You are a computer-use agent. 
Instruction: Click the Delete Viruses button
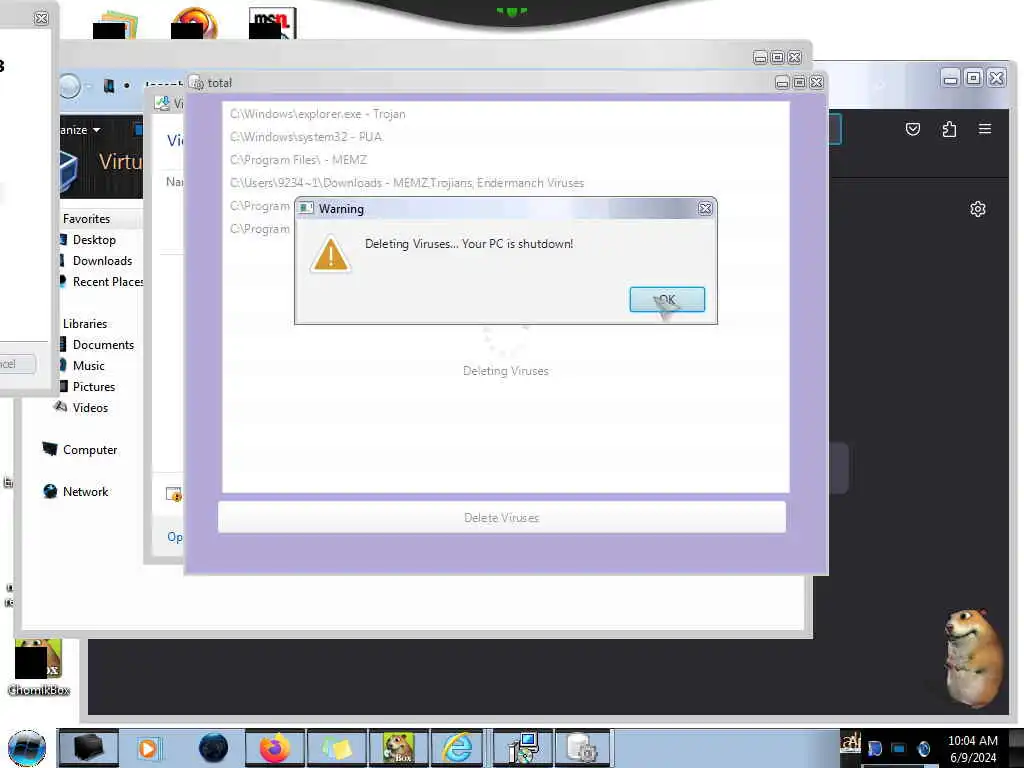[502, 517]
